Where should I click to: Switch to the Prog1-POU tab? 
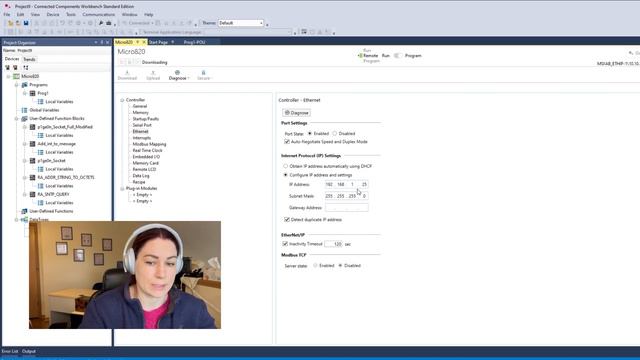coord(194,42)
